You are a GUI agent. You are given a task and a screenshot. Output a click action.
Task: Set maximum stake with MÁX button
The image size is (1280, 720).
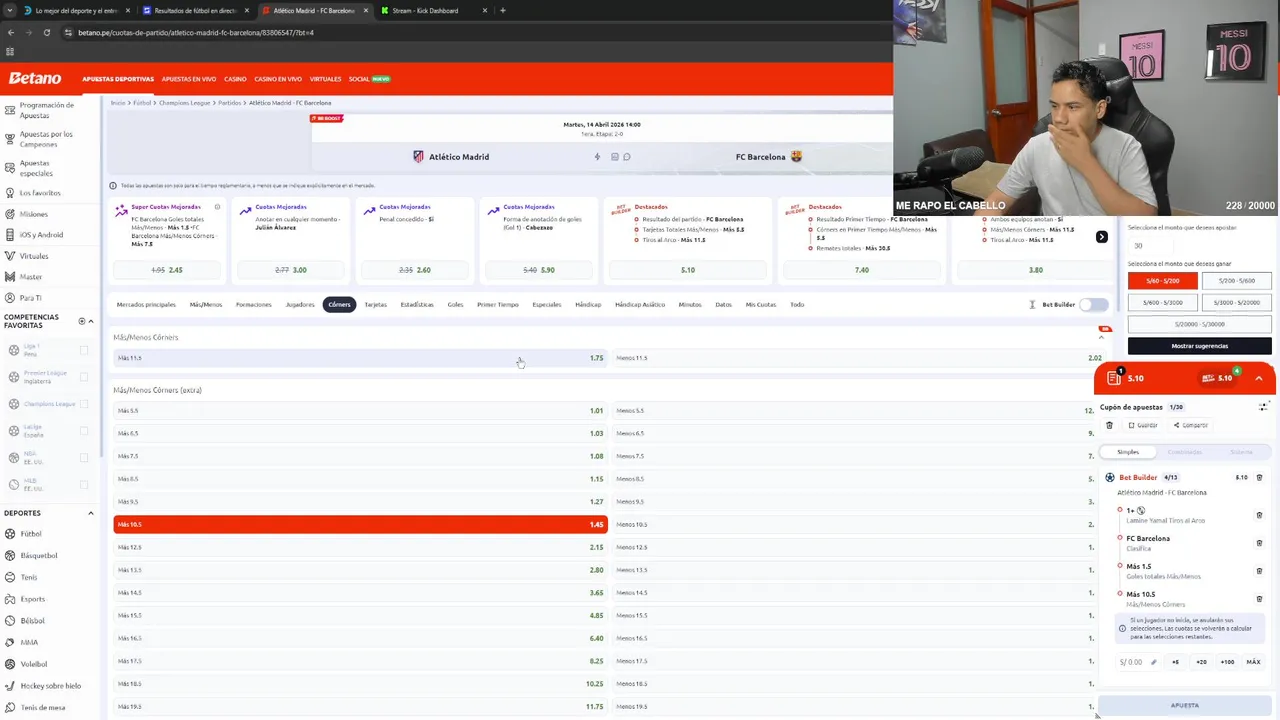coord(1253,662)
